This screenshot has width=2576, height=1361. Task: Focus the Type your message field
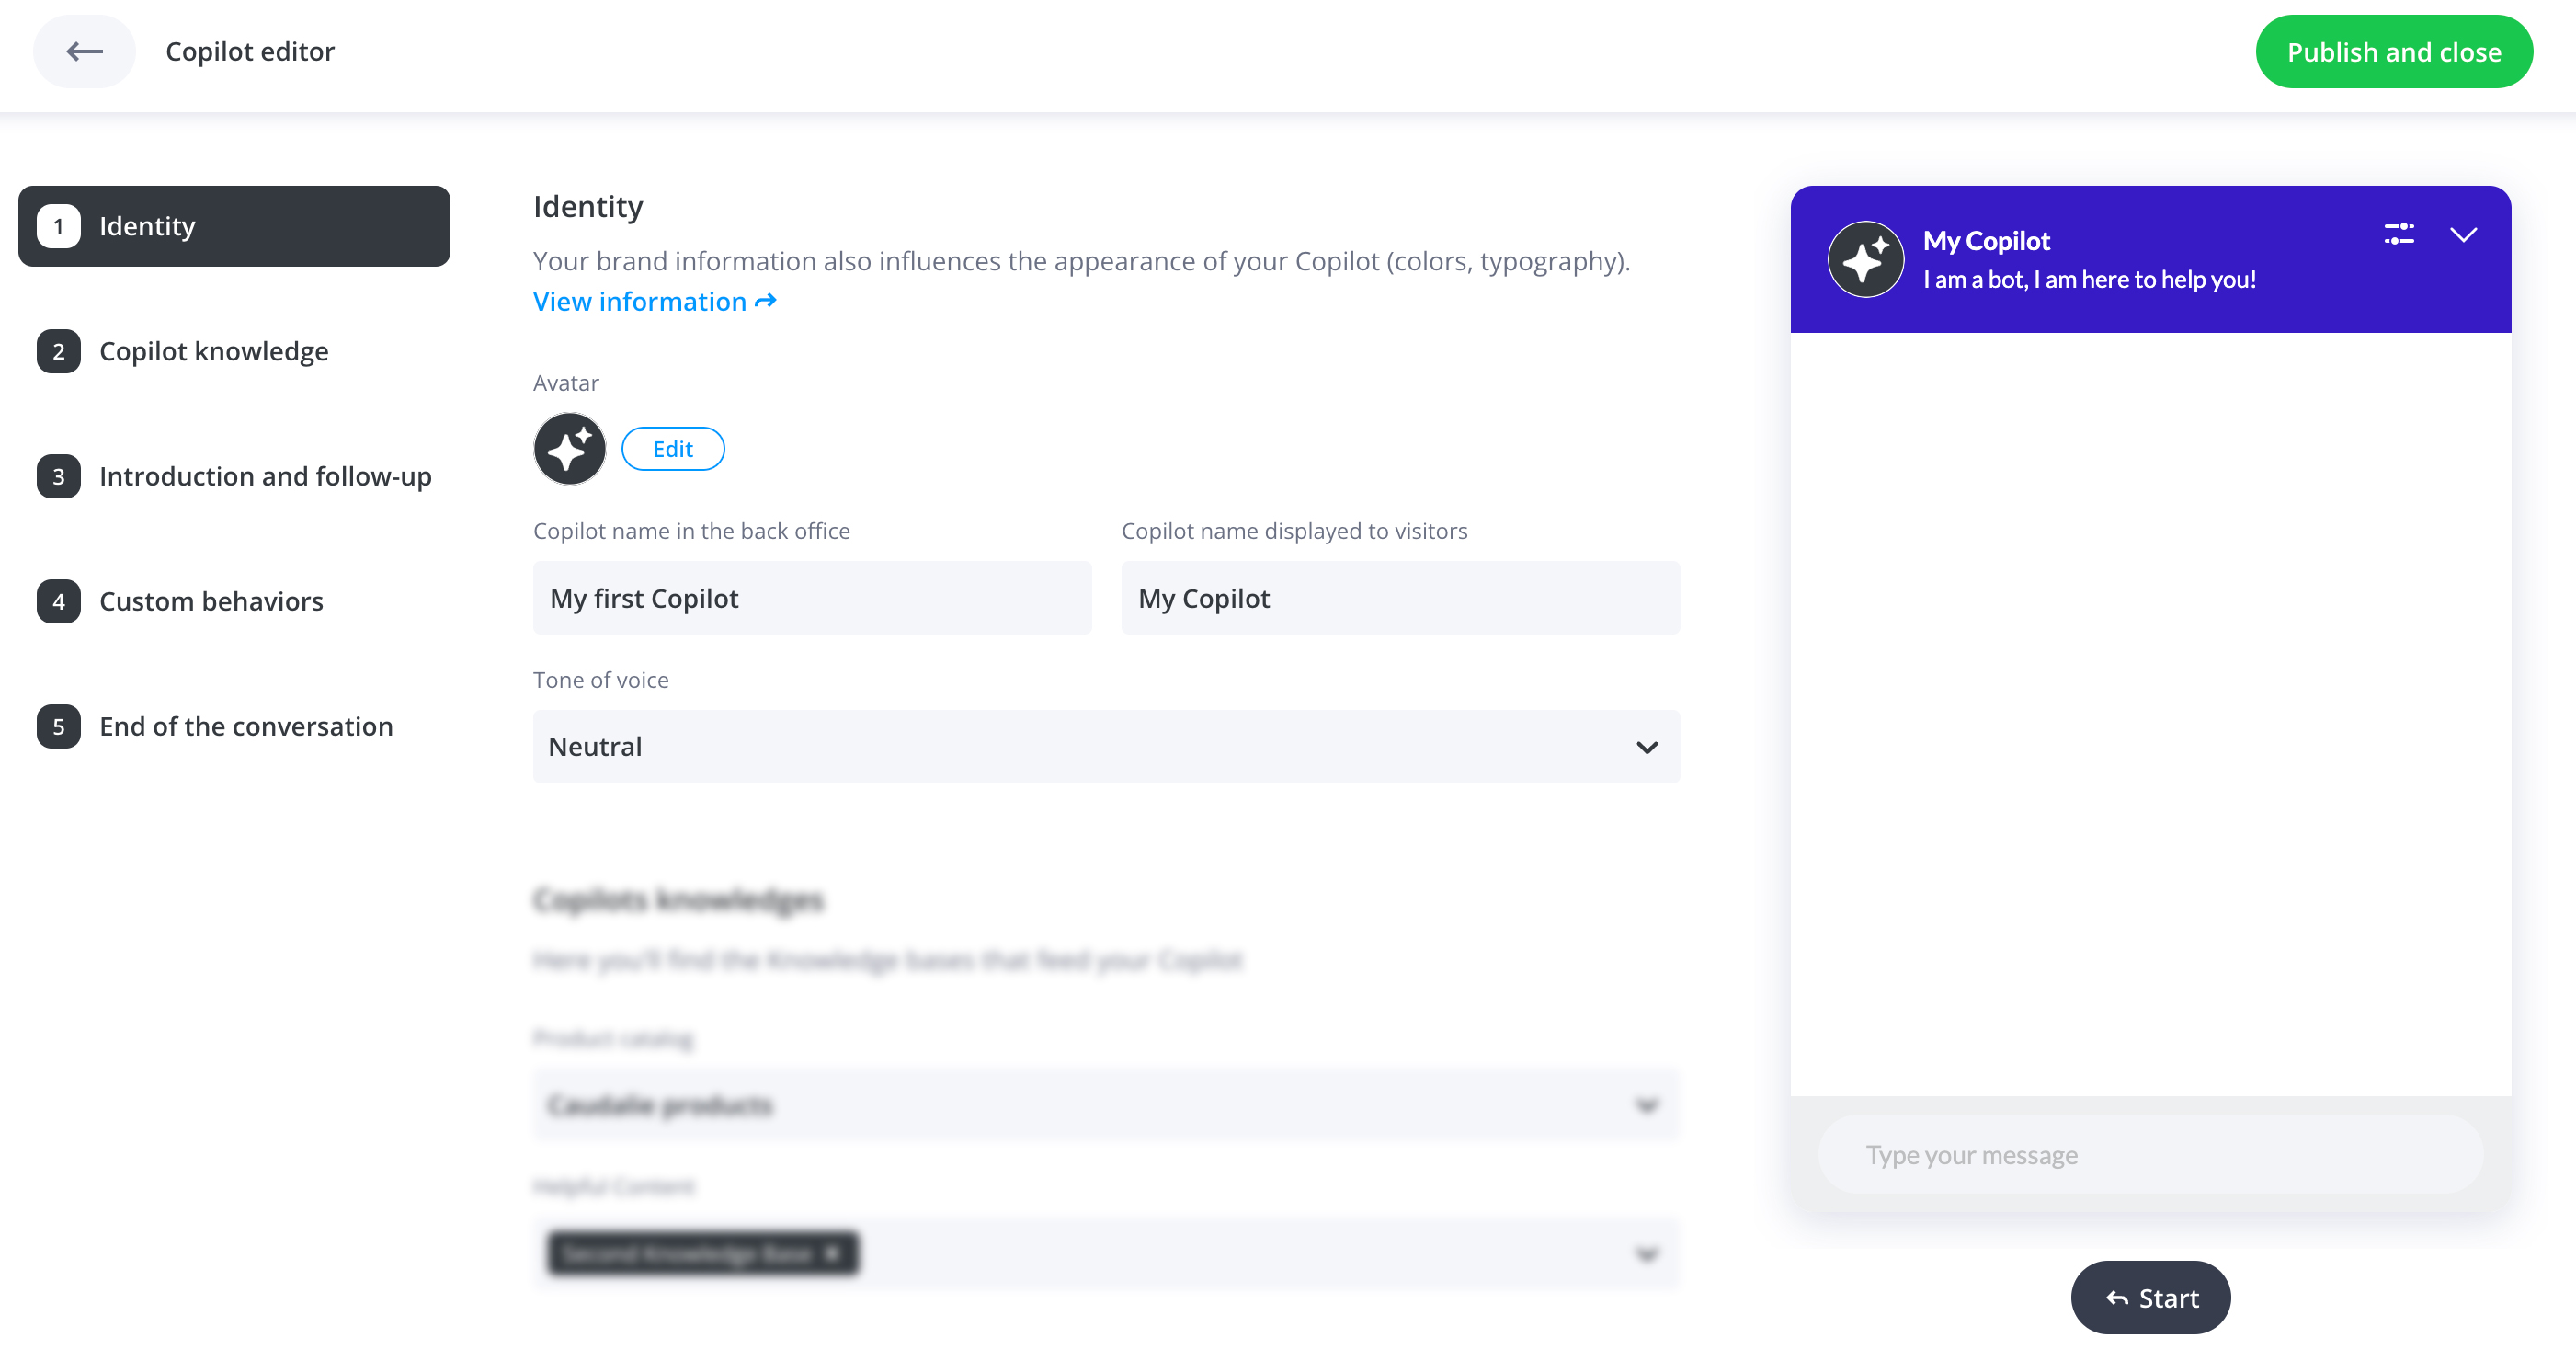2151,1155
